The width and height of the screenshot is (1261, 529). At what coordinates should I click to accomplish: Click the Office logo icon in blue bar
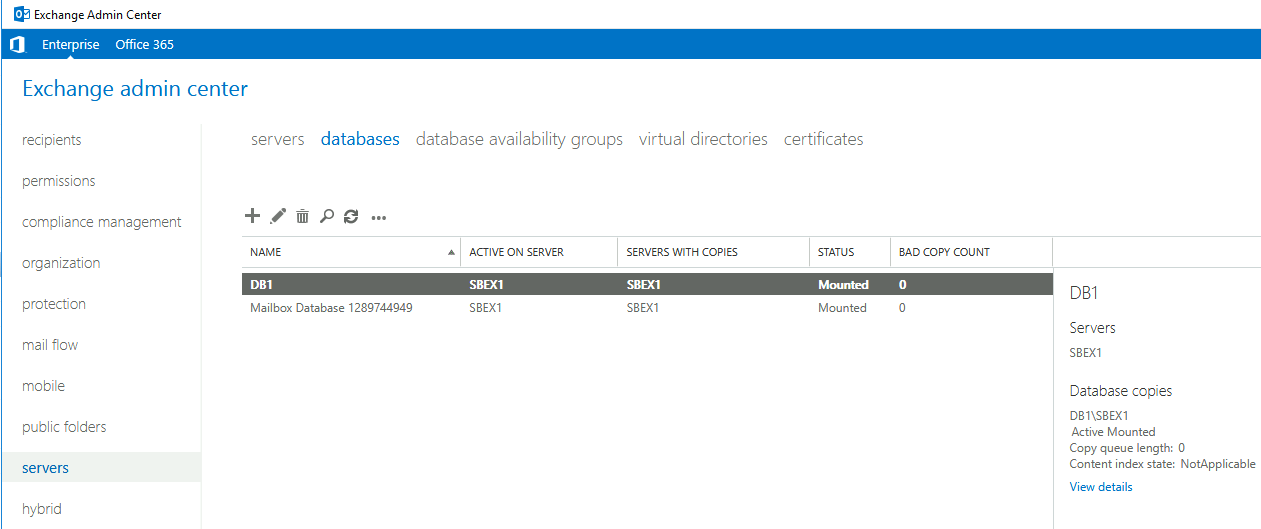tap(17, 44)
